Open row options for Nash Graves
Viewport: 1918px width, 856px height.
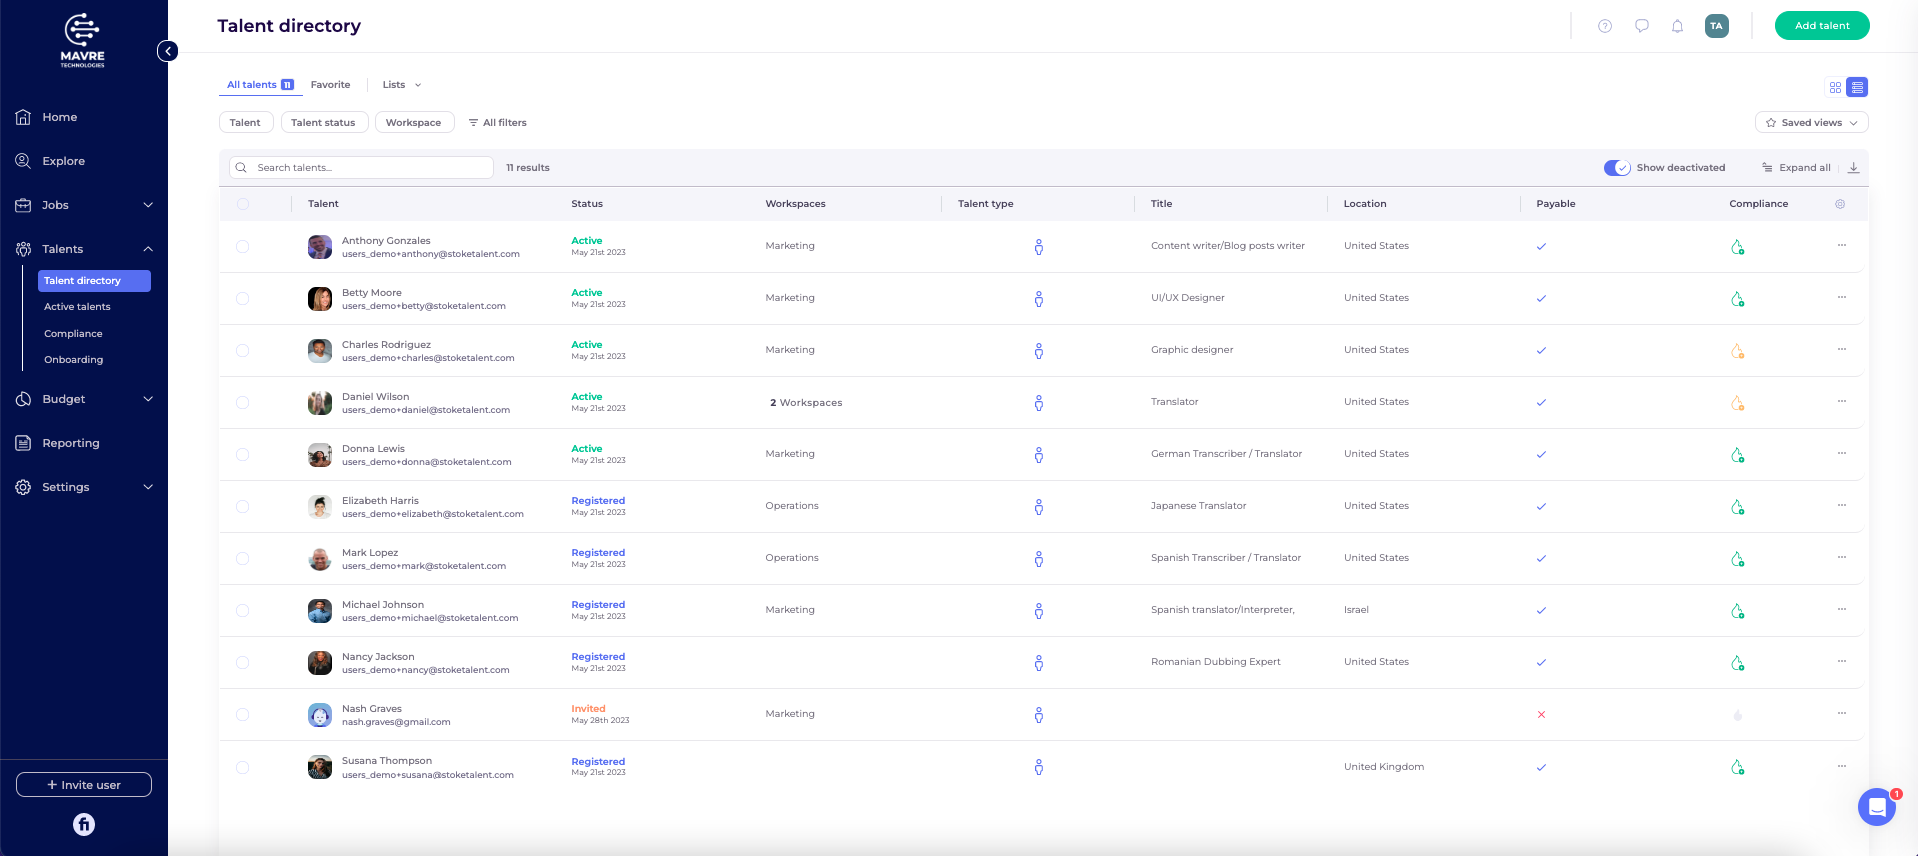(1842, 713)
